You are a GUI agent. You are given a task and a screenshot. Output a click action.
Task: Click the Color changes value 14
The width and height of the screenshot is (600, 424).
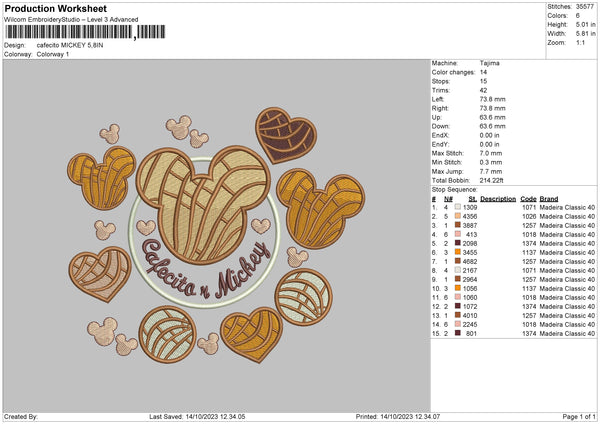483,72
